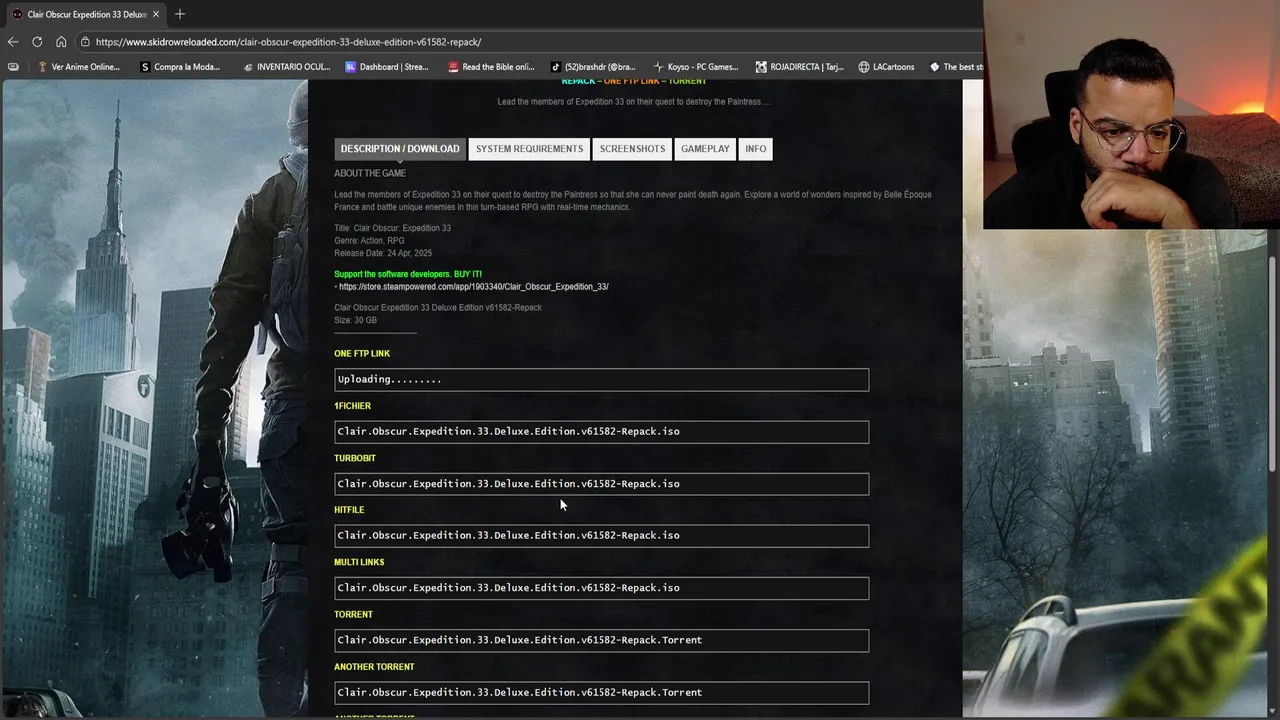View site information icon in address bar
The height and width of the screenshot is (720, 1280).
85,42
